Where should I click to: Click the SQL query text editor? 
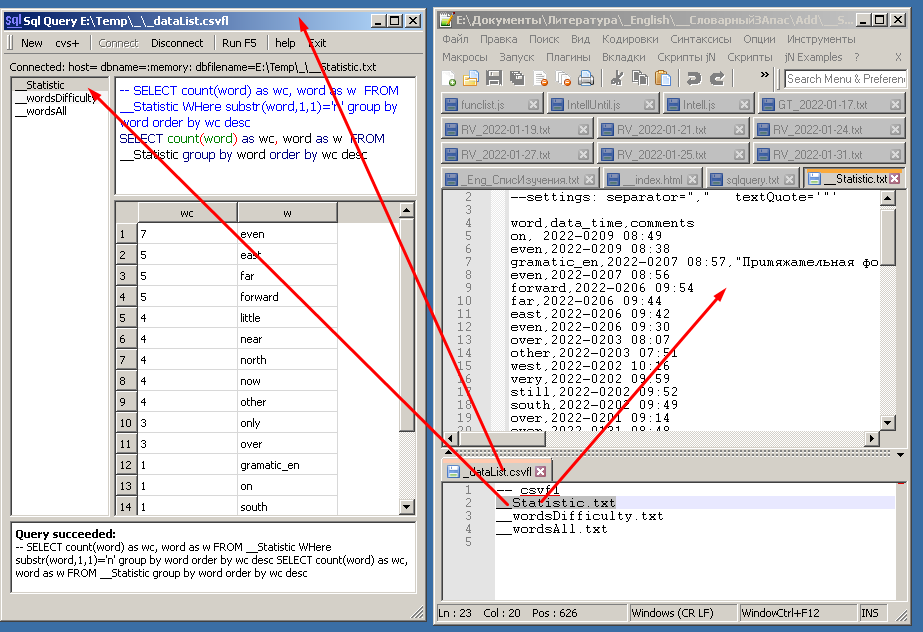pos(265,137)
